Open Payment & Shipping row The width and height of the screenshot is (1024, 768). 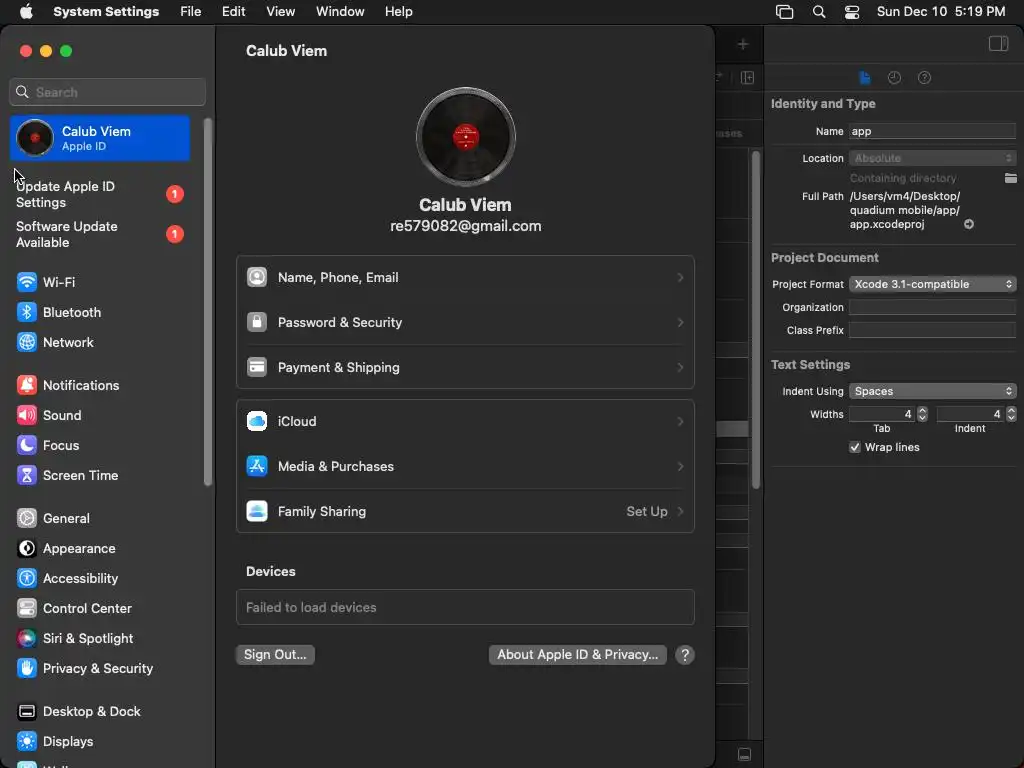[x=465, y=368]
